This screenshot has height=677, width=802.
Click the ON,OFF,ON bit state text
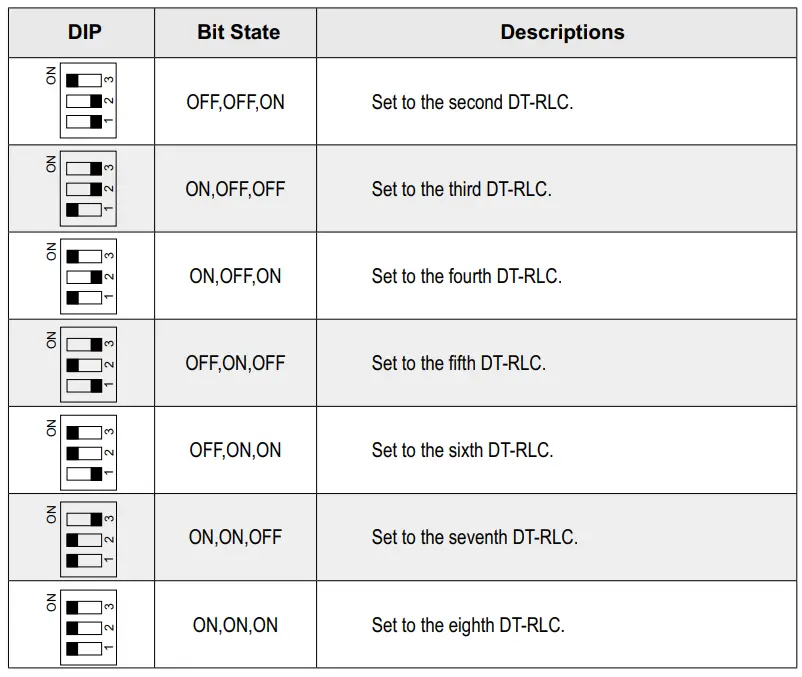[x=235, y=276]
